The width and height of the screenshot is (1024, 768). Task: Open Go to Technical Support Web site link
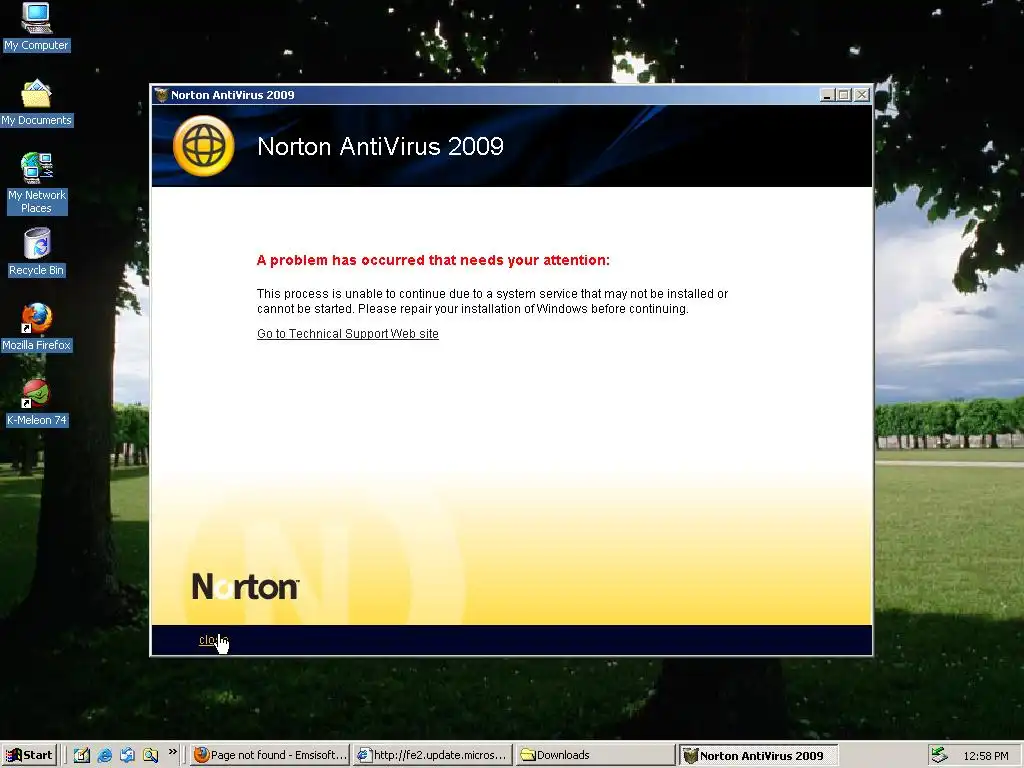point(347,334)
